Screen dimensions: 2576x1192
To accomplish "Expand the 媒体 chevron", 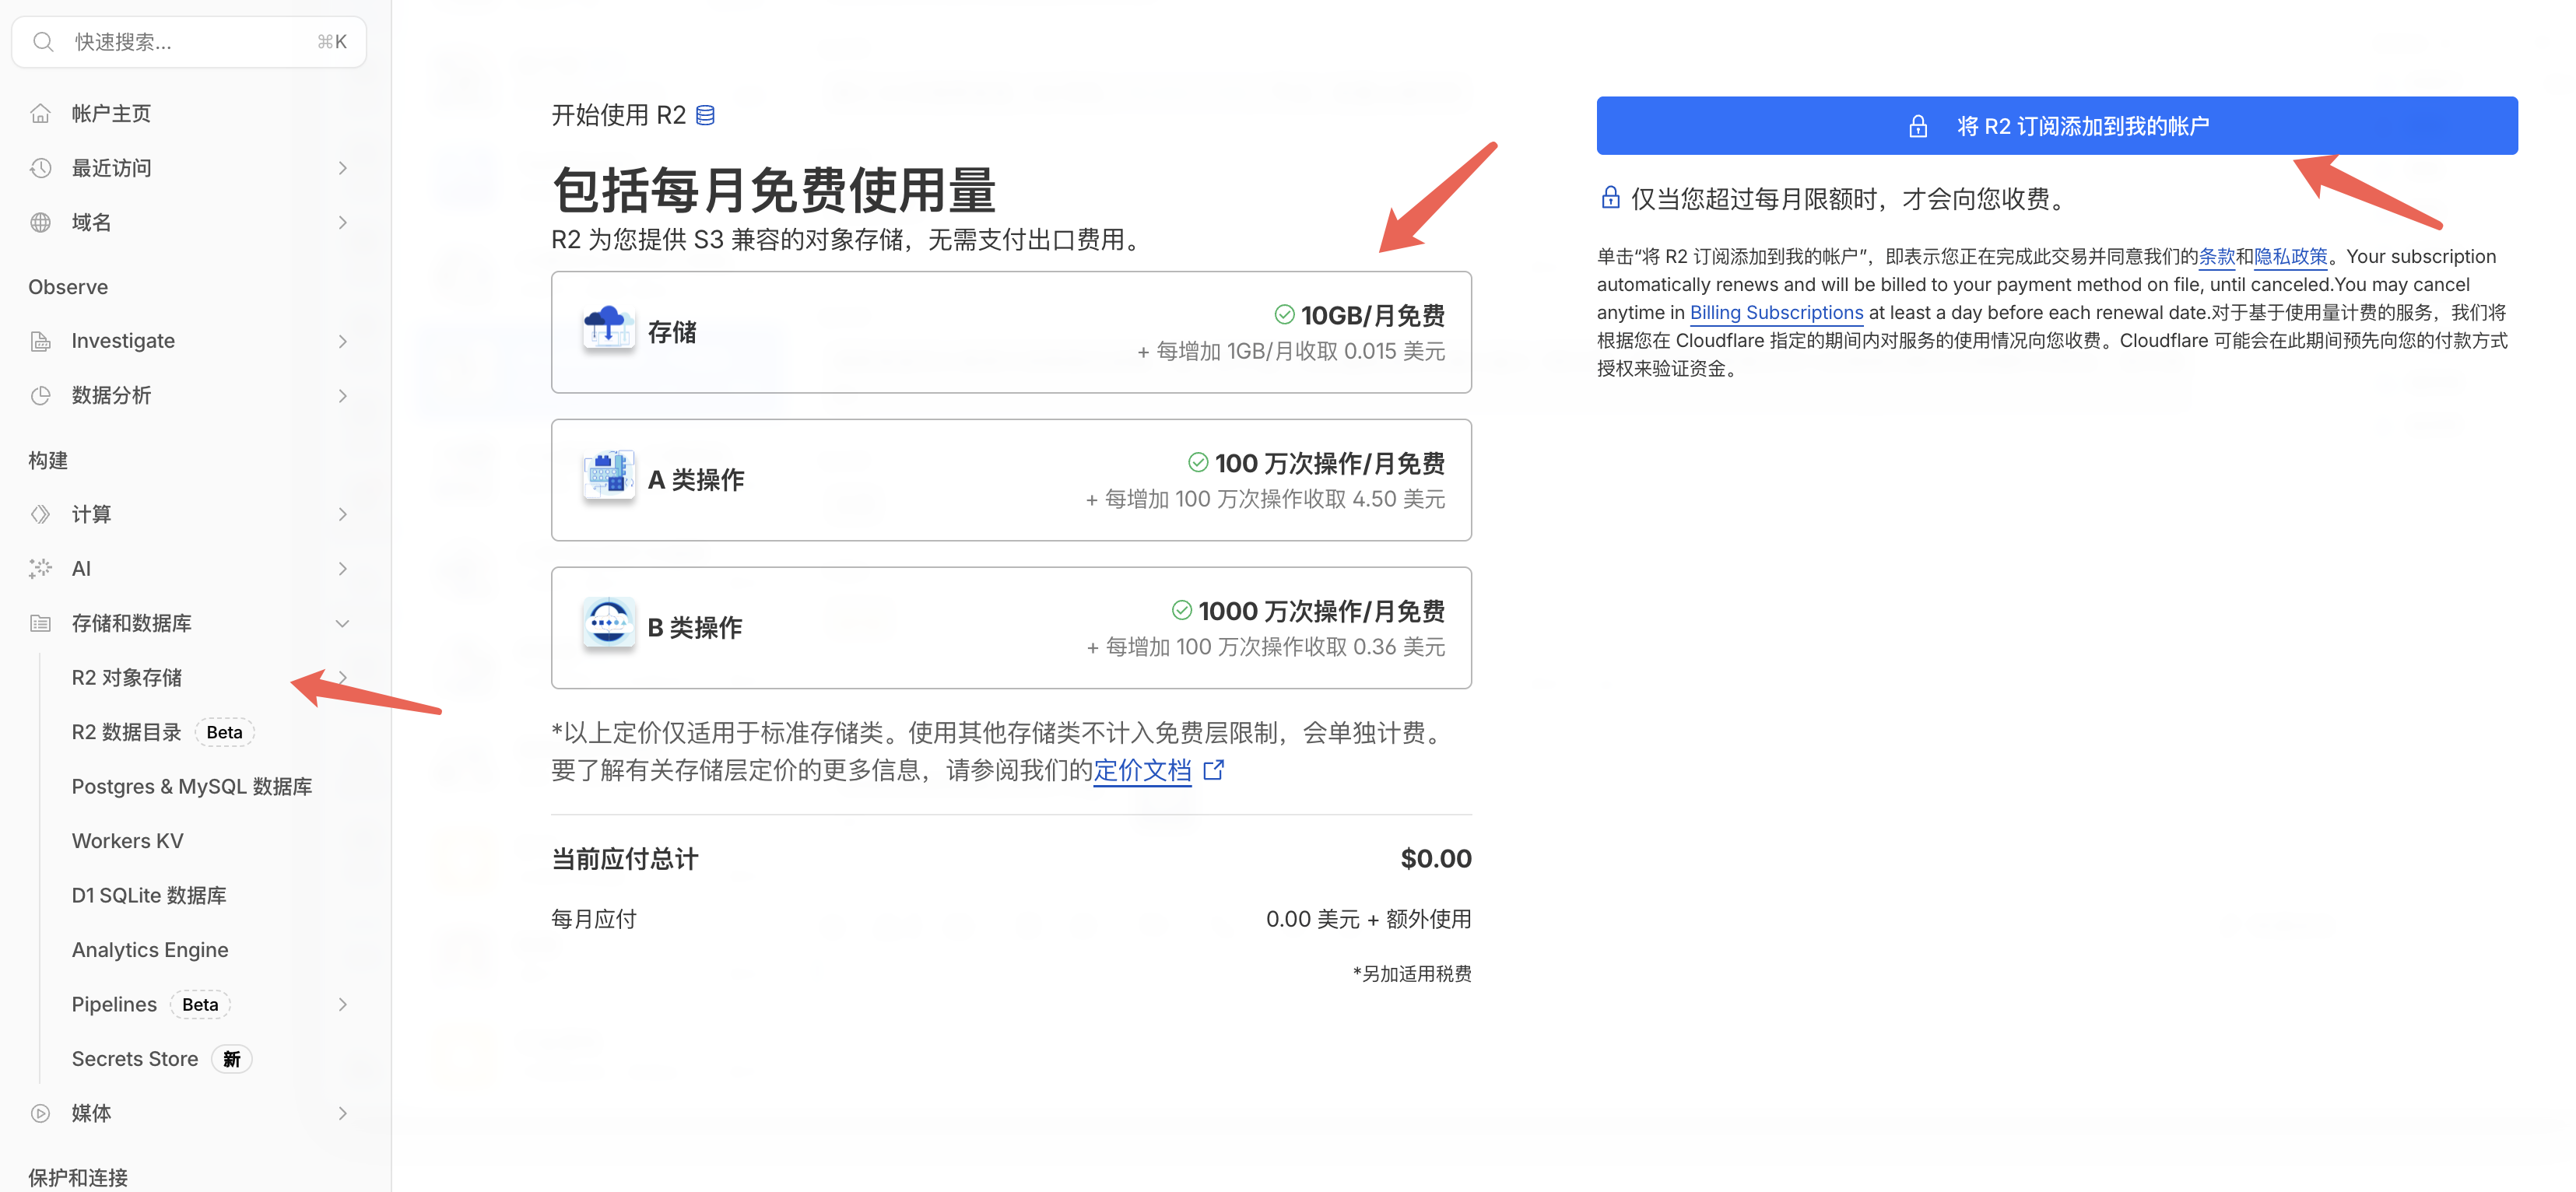I will pyautogui.click(x=342, y=1113).
